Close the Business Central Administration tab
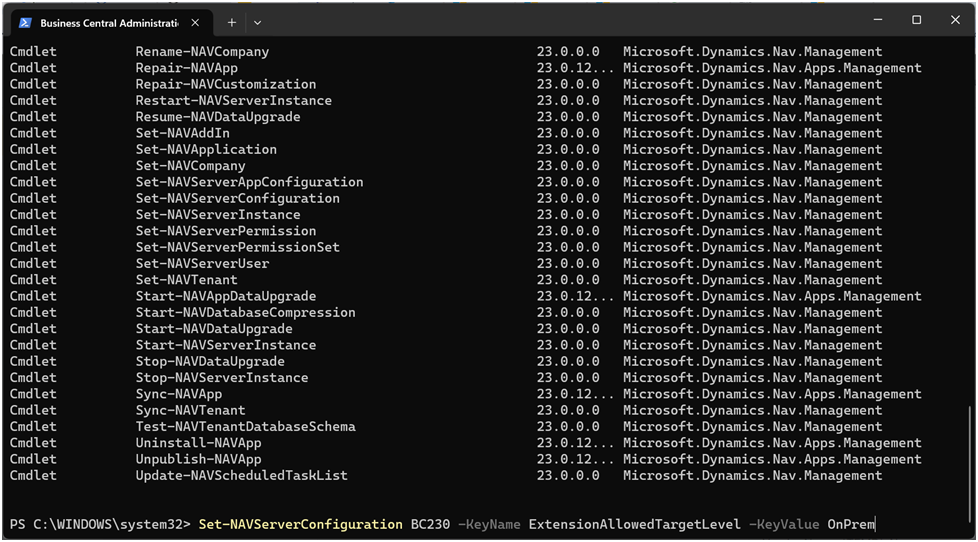The image size is (978, 542). (195, 22)
